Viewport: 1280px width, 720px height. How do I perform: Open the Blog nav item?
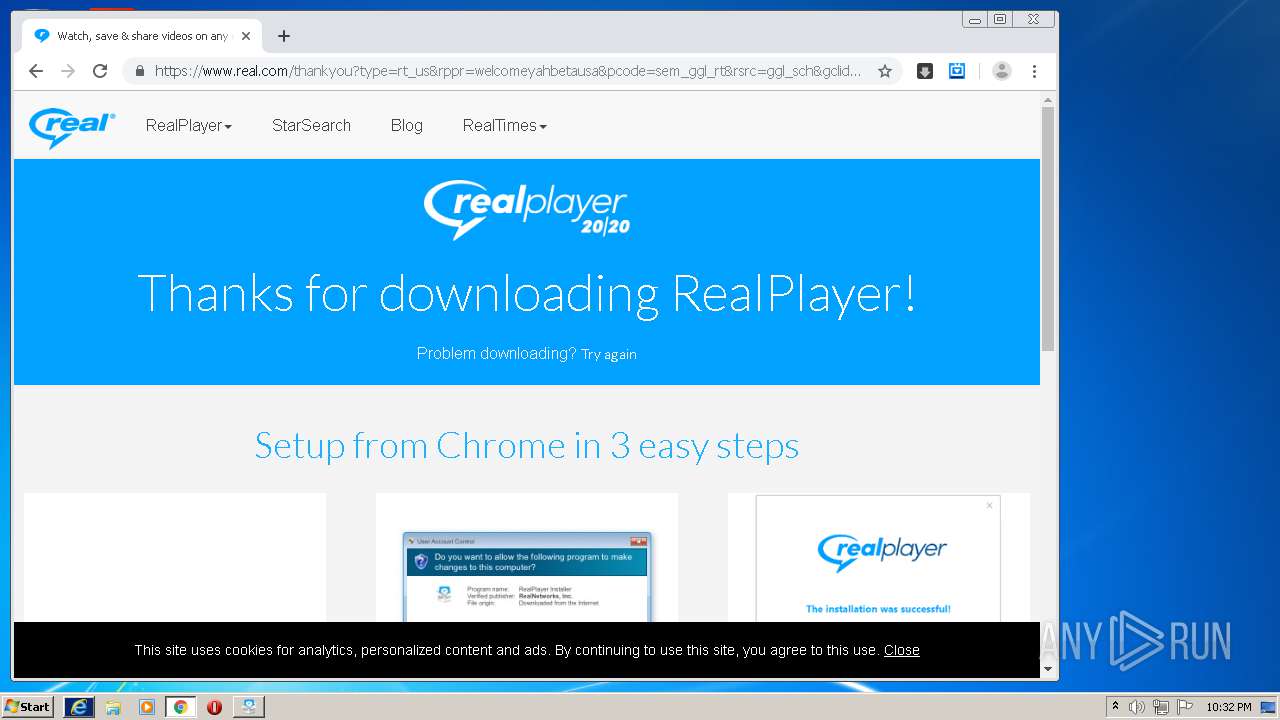tap(407, 126)
